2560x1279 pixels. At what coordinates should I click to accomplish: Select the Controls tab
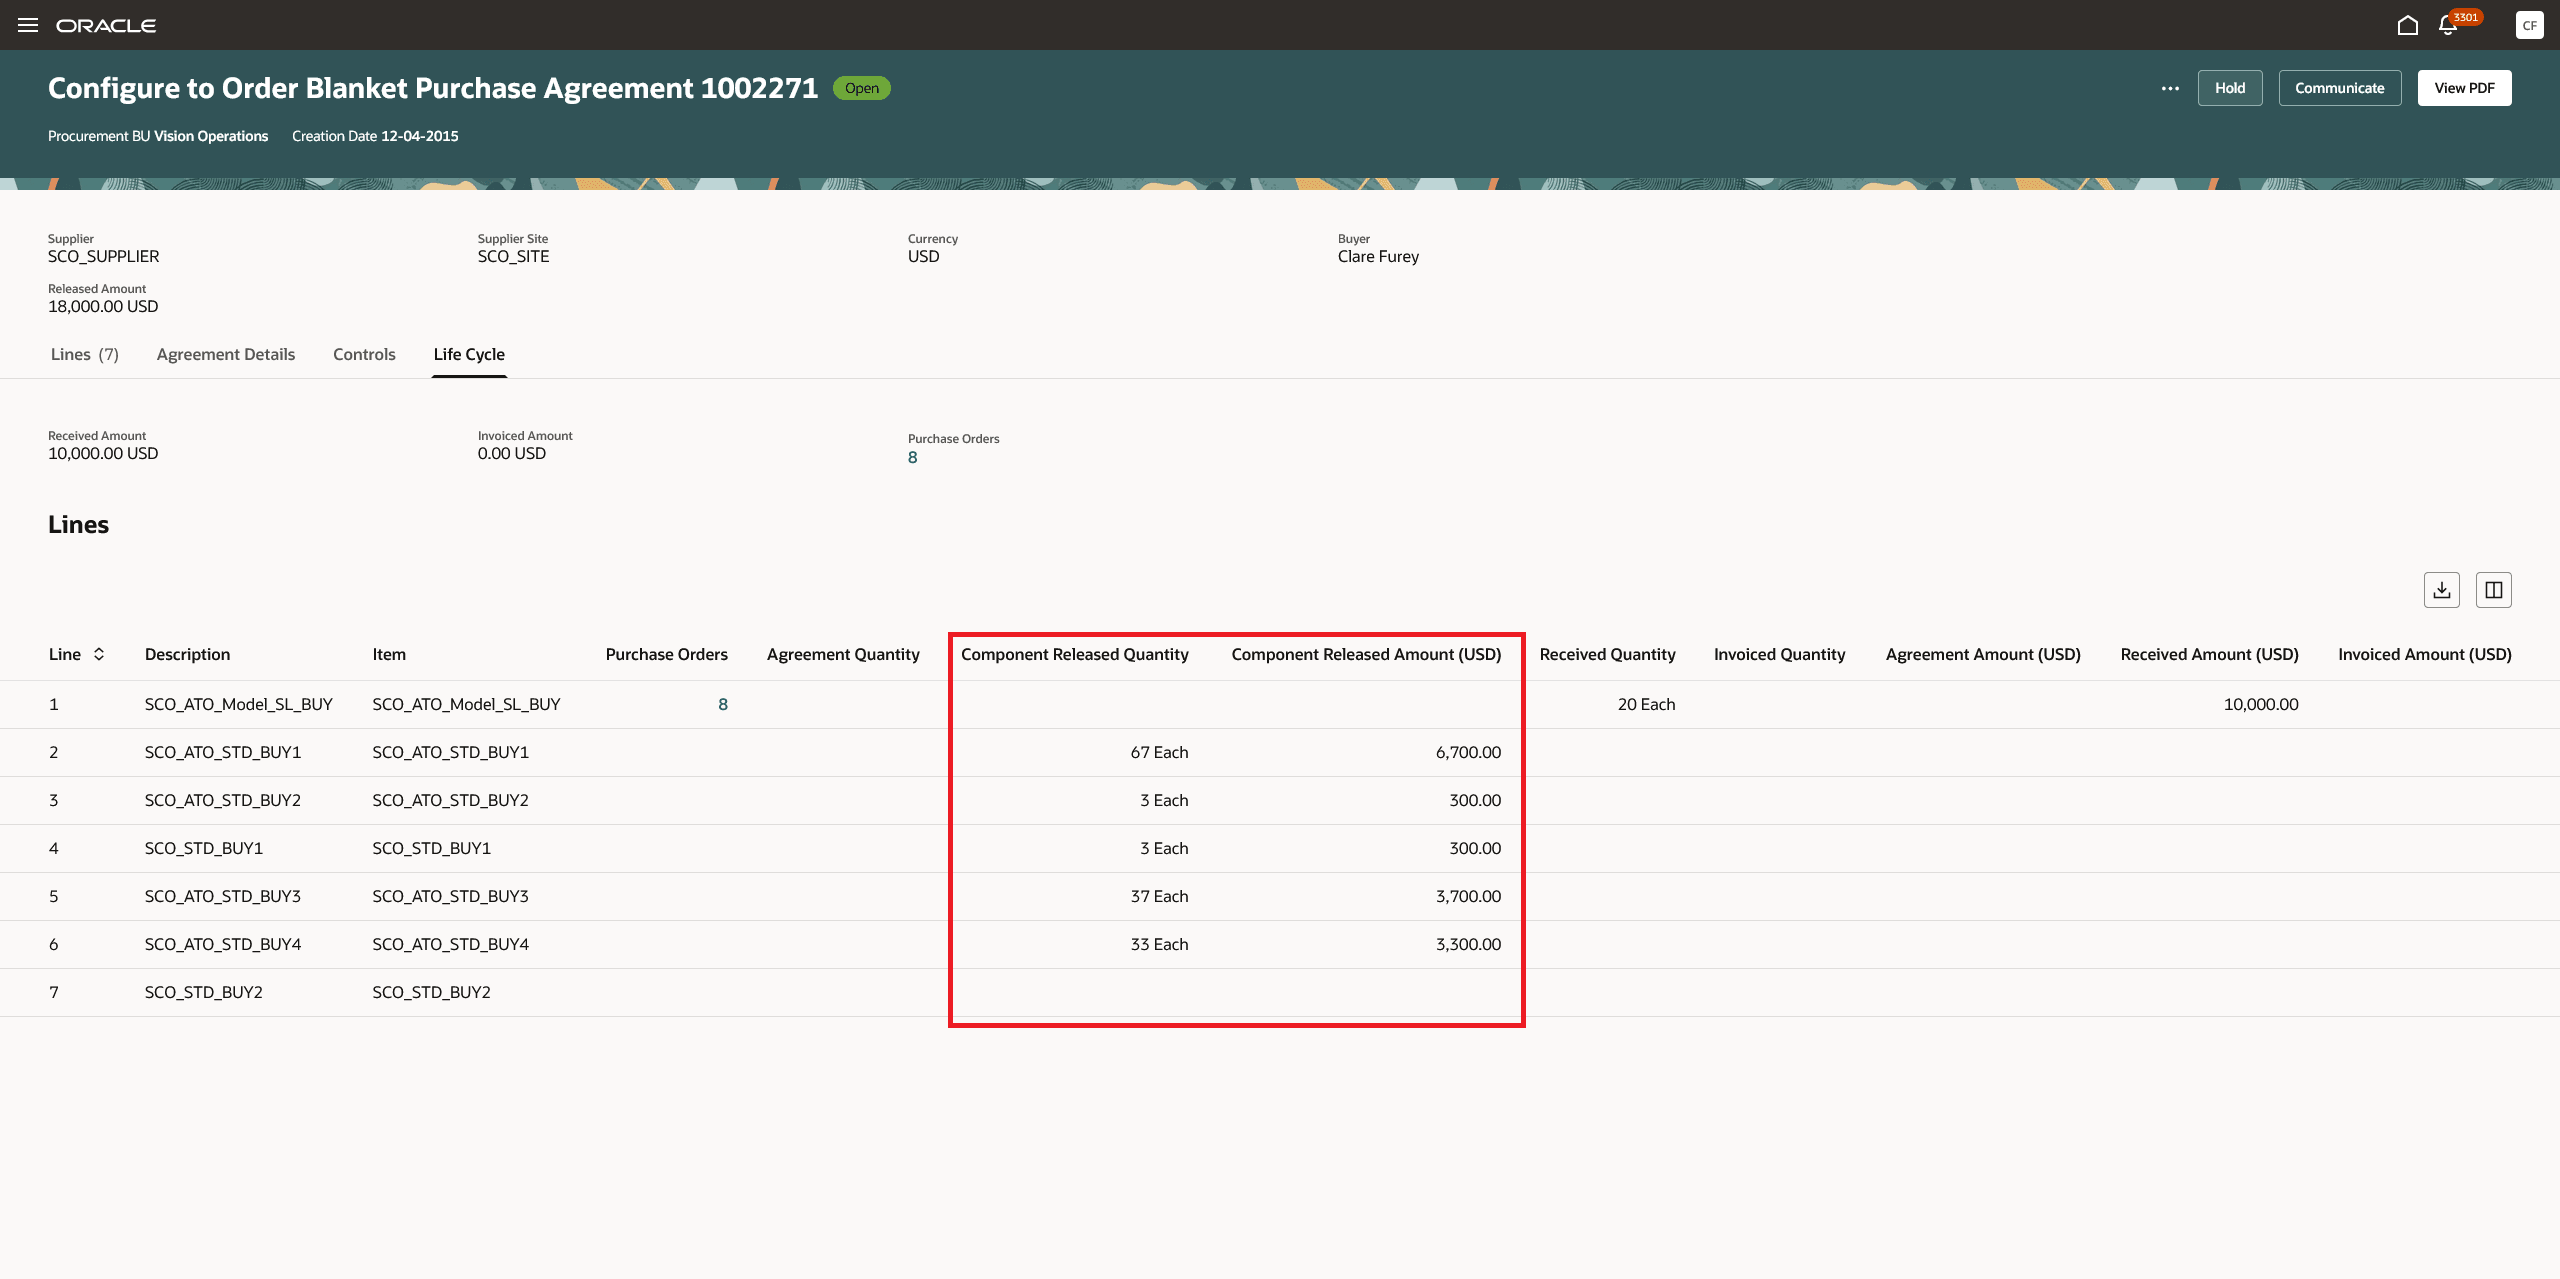pos(364,354)
